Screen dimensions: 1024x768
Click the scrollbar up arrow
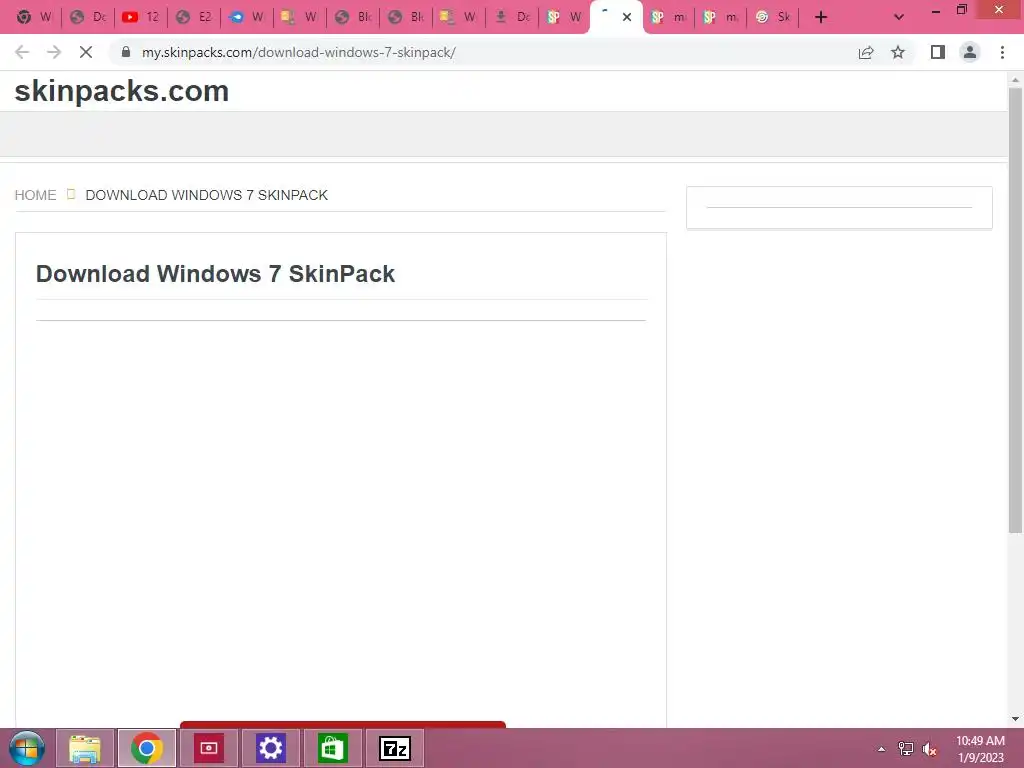point(1015,80)
